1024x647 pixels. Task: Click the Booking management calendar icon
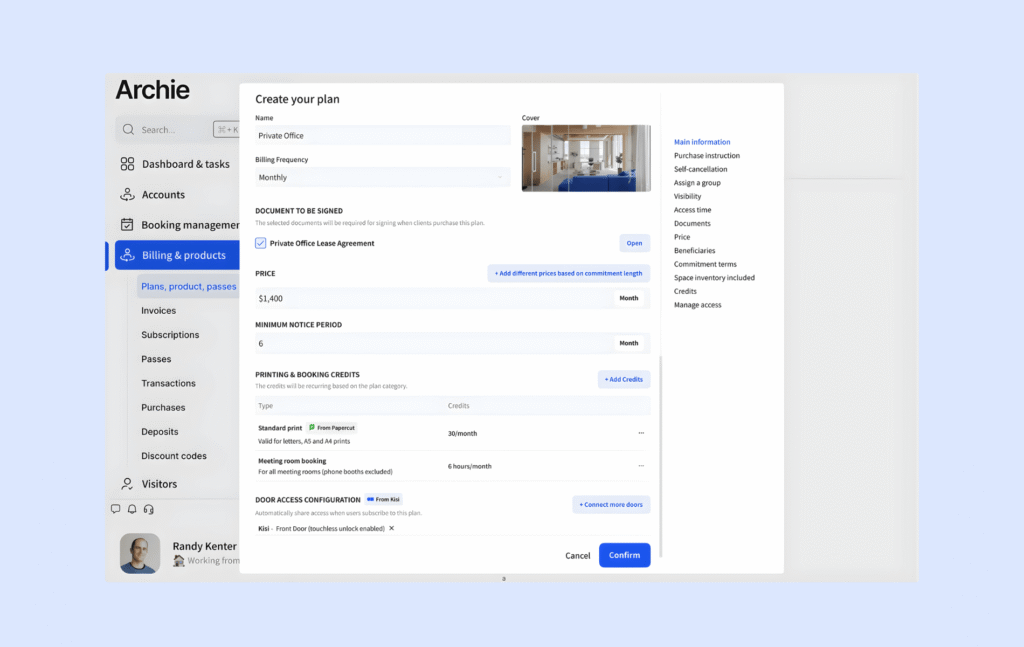pos(127,225)
